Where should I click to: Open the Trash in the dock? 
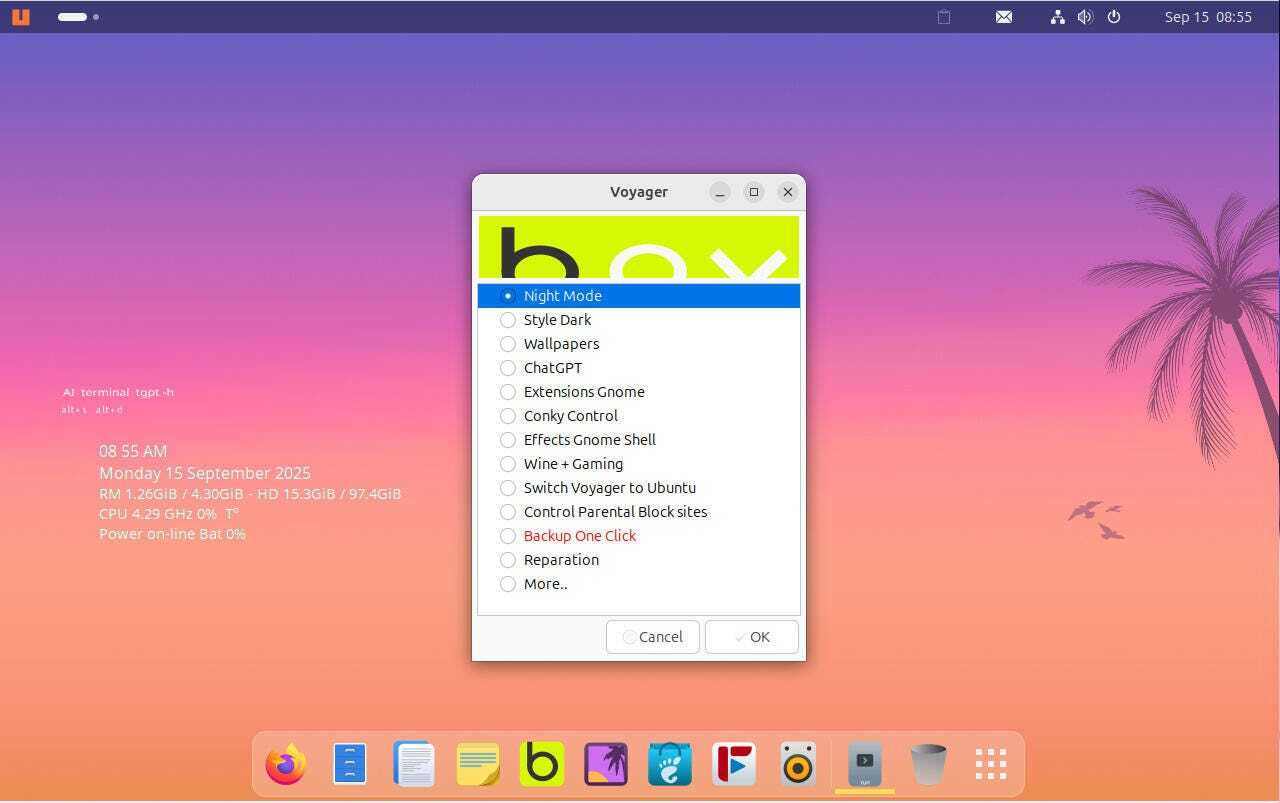click(928, 765)
